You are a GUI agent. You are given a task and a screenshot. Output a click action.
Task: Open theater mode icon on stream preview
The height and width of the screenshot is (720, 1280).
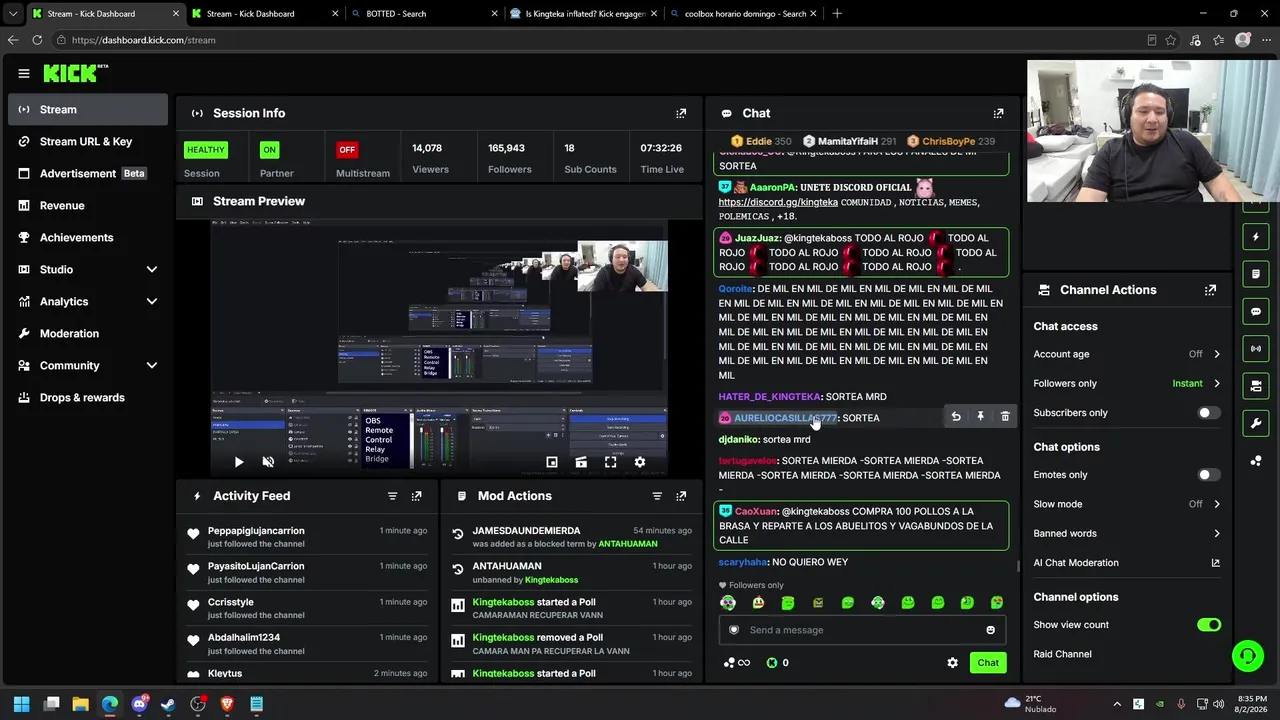581,462
